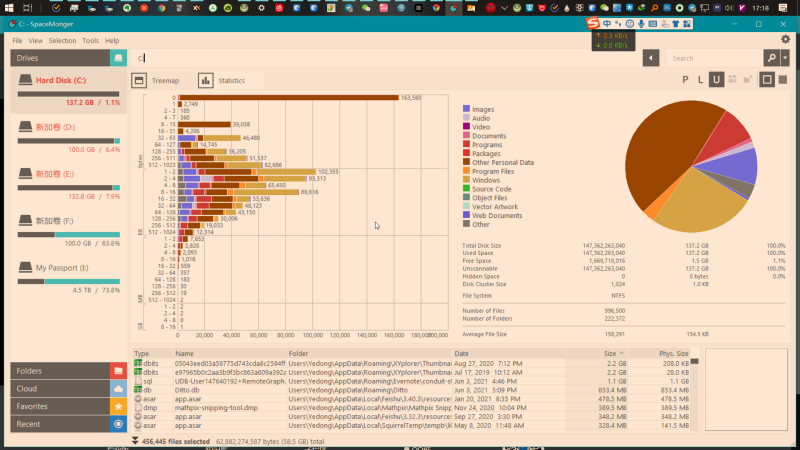Click the red Folders icon
Image resolution: width=800 pixels, height=450 pixels.
click(x=118, y=371)
